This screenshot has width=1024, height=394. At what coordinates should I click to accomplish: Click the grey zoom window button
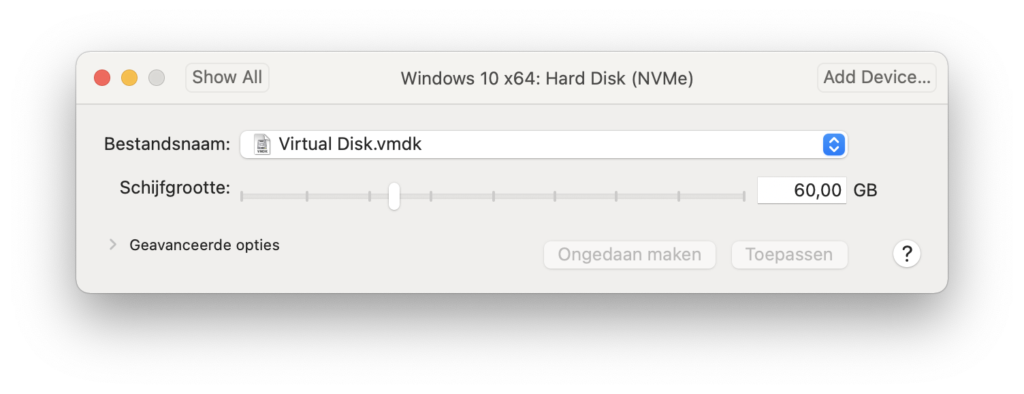(157, 78)
